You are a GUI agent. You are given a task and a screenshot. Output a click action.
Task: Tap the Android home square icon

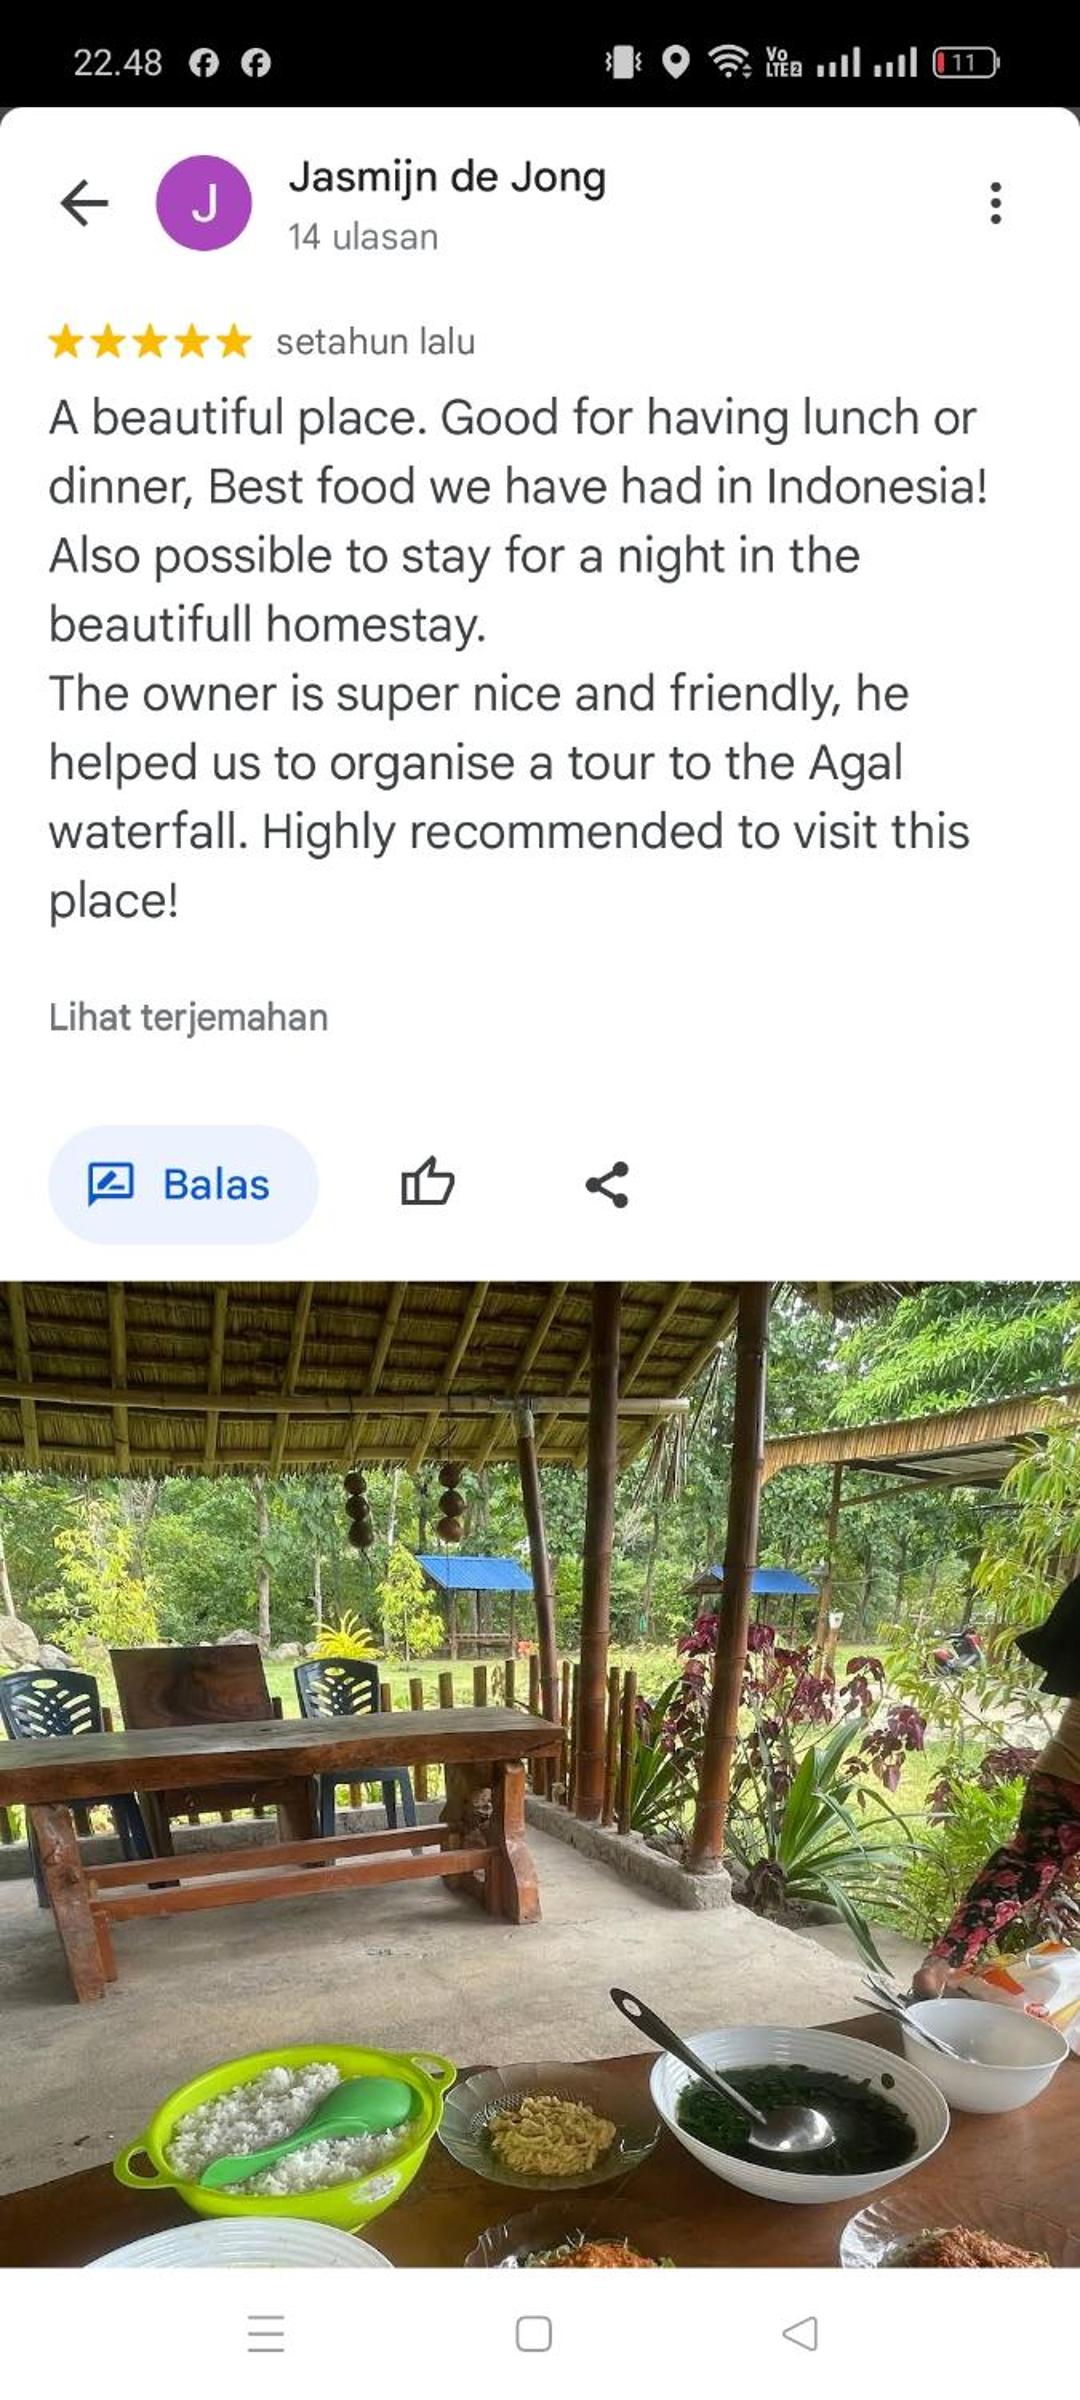(x=533, y=2333)
